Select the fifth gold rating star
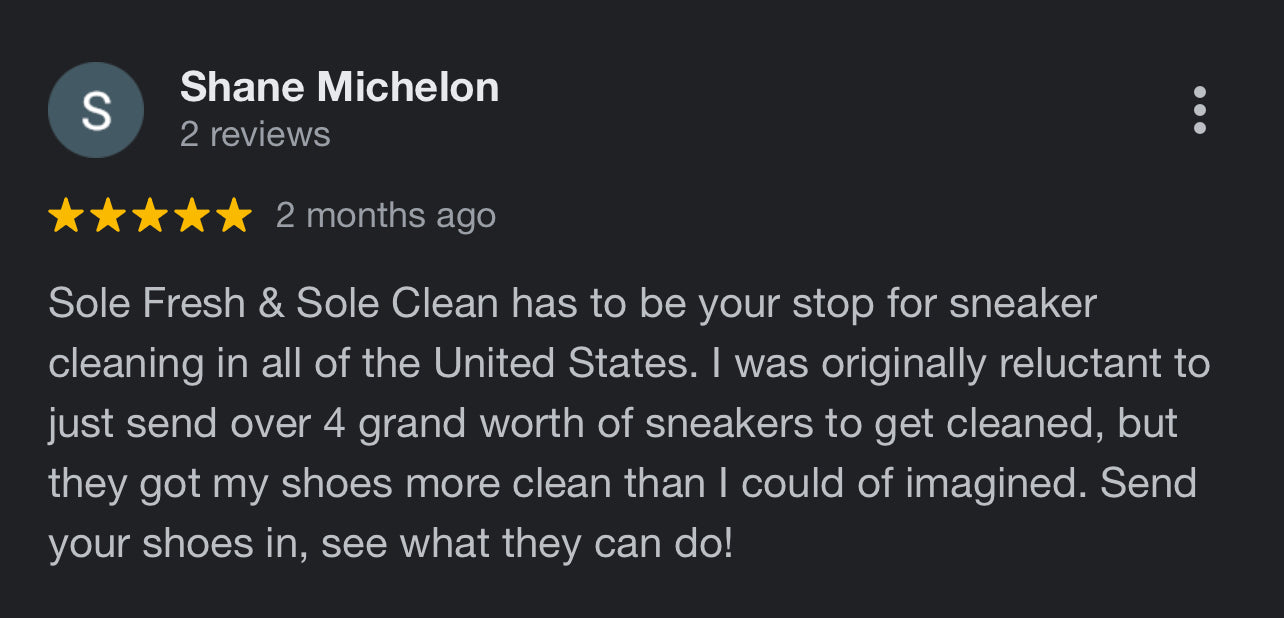The image size is (1284, 618). point(234,215)
